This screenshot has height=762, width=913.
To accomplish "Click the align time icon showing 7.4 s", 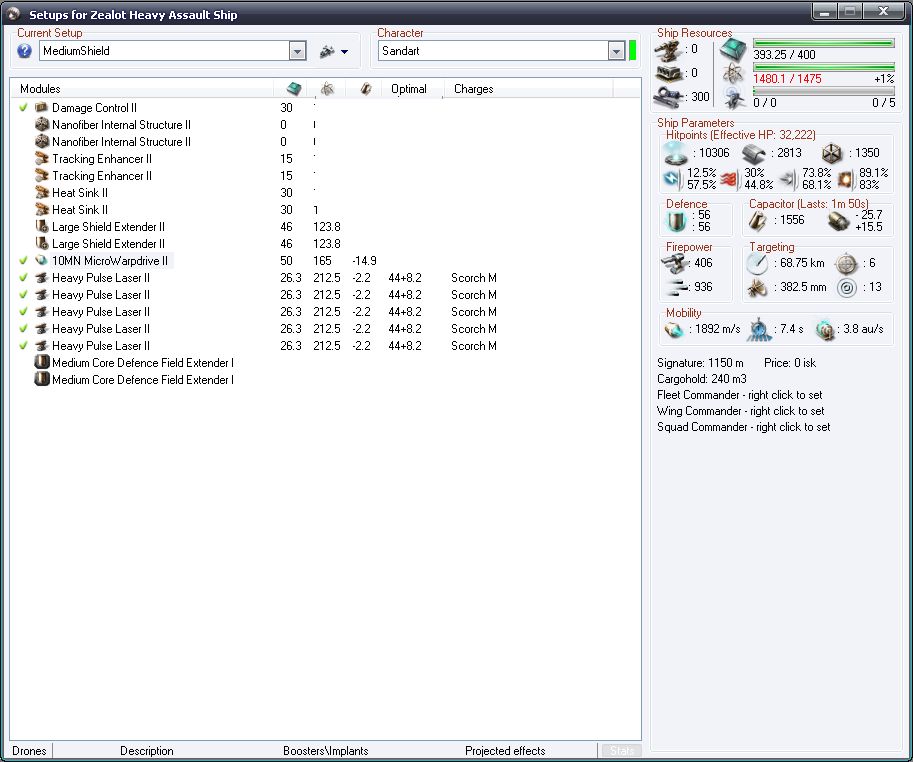I will click(760, 329).
